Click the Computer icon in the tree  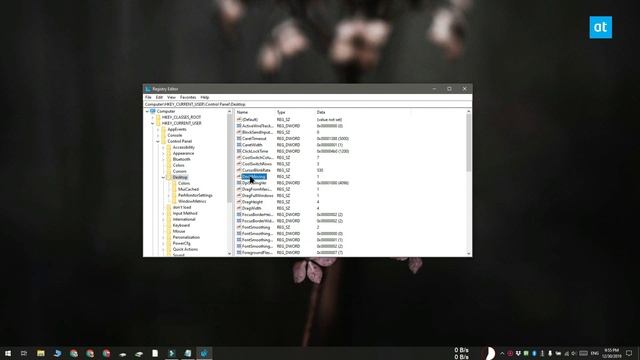(153, 111)
